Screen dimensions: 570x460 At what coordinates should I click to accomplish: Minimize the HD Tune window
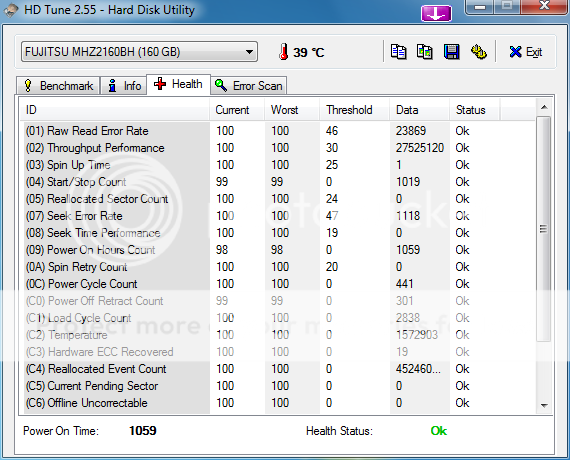point(480,7)
